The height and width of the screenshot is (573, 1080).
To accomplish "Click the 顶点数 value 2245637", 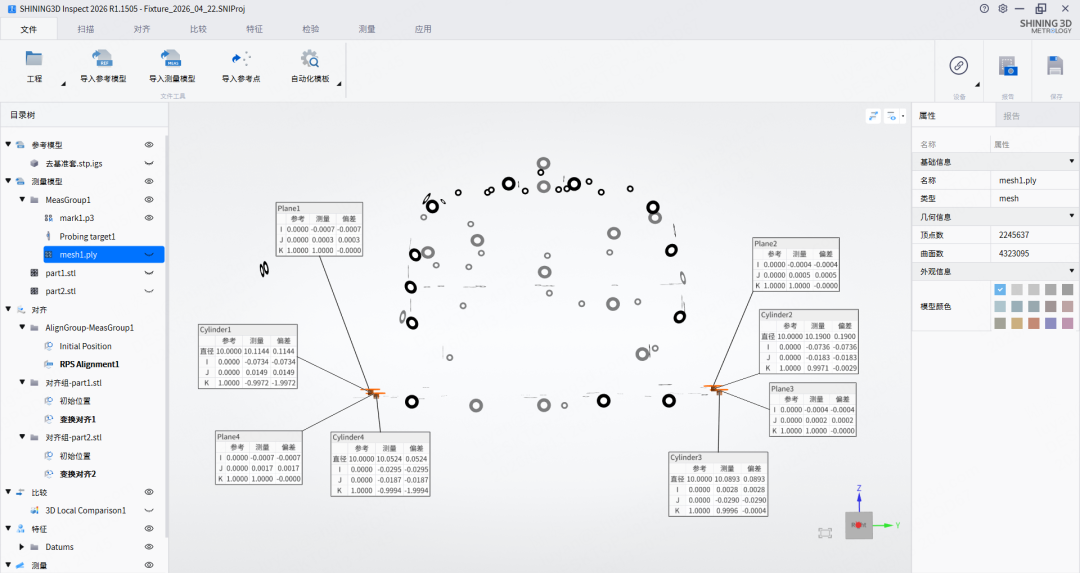I will 1014,235.
